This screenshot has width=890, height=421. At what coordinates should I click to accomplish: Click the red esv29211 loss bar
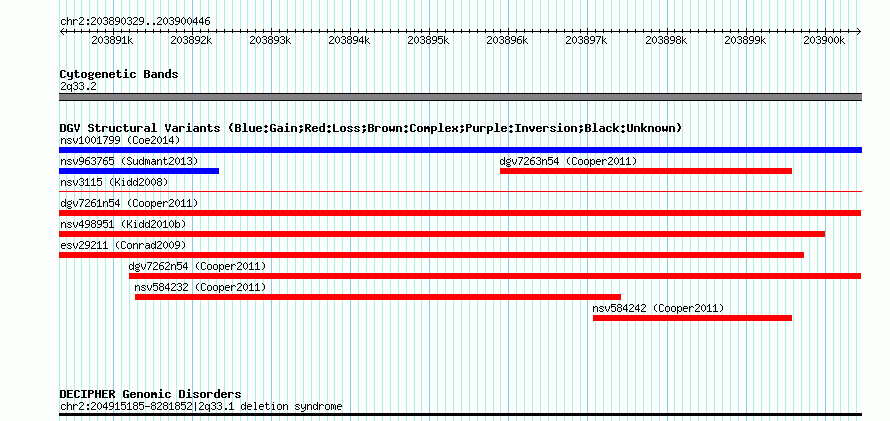coord(431,255)
